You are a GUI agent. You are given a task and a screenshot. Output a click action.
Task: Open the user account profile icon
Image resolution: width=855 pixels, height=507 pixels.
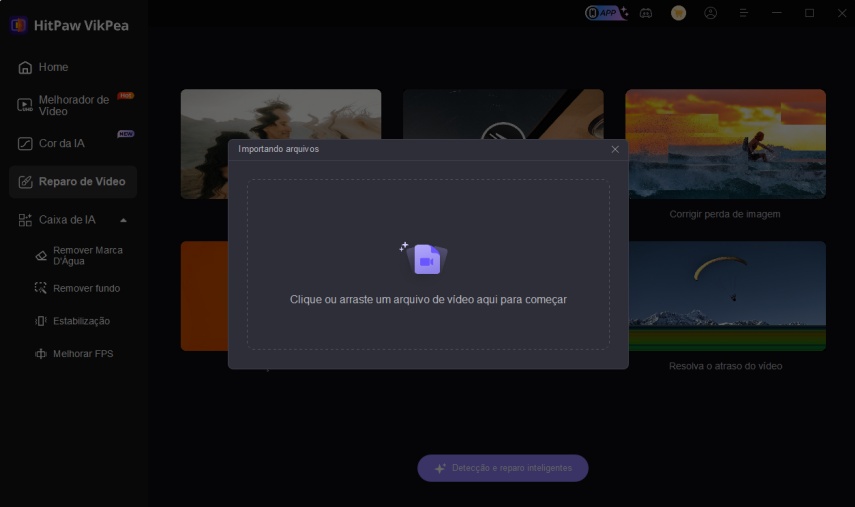[x=711, y=13]
